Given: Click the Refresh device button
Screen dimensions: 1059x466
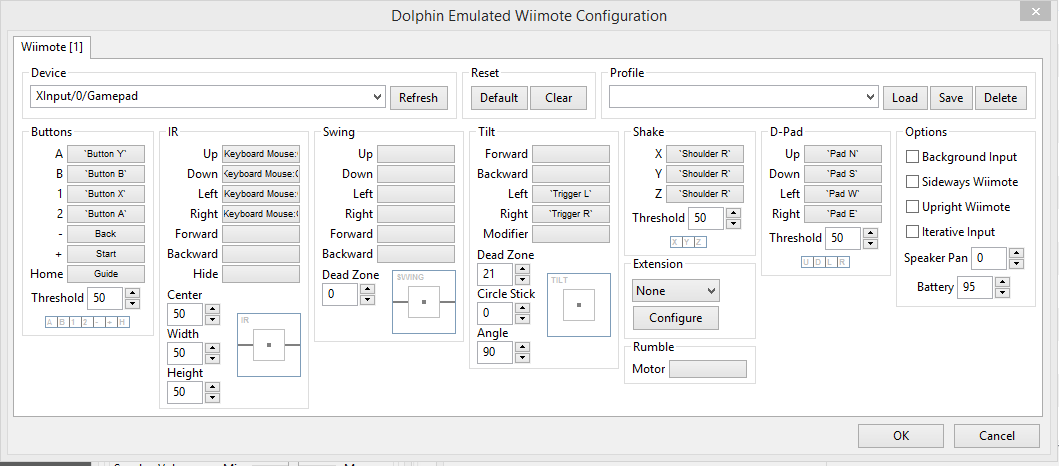Looking at the screenshot, I should [x=418, y=97].
